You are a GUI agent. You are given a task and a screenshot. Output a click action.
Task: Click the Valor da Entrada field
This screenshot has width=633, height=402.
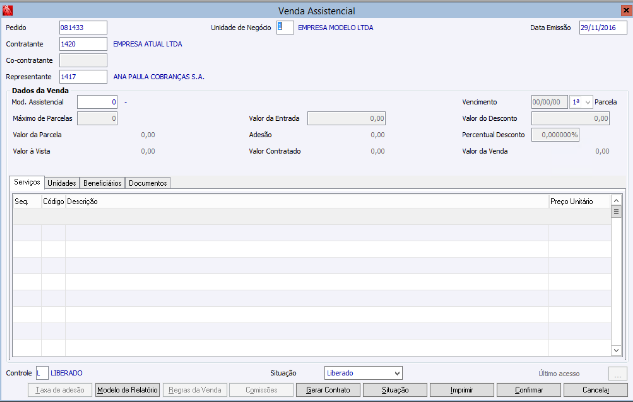tap(346, 119)
